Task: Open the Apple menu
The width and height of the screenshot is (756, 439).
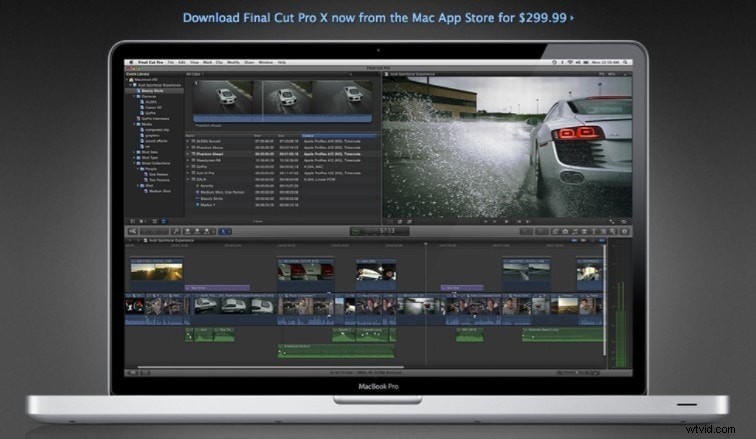Action: 131,63
